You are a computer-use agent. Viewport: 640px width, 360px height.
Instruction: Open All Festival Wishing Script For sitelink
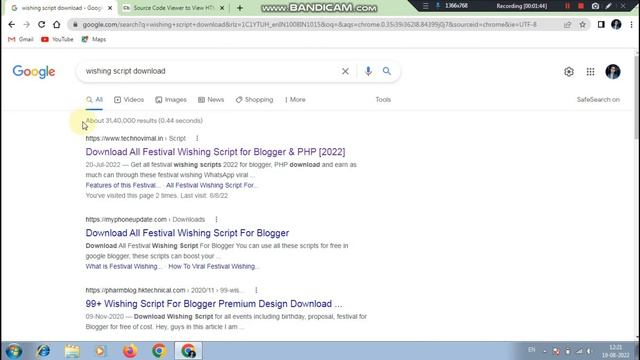coord(212,185)
